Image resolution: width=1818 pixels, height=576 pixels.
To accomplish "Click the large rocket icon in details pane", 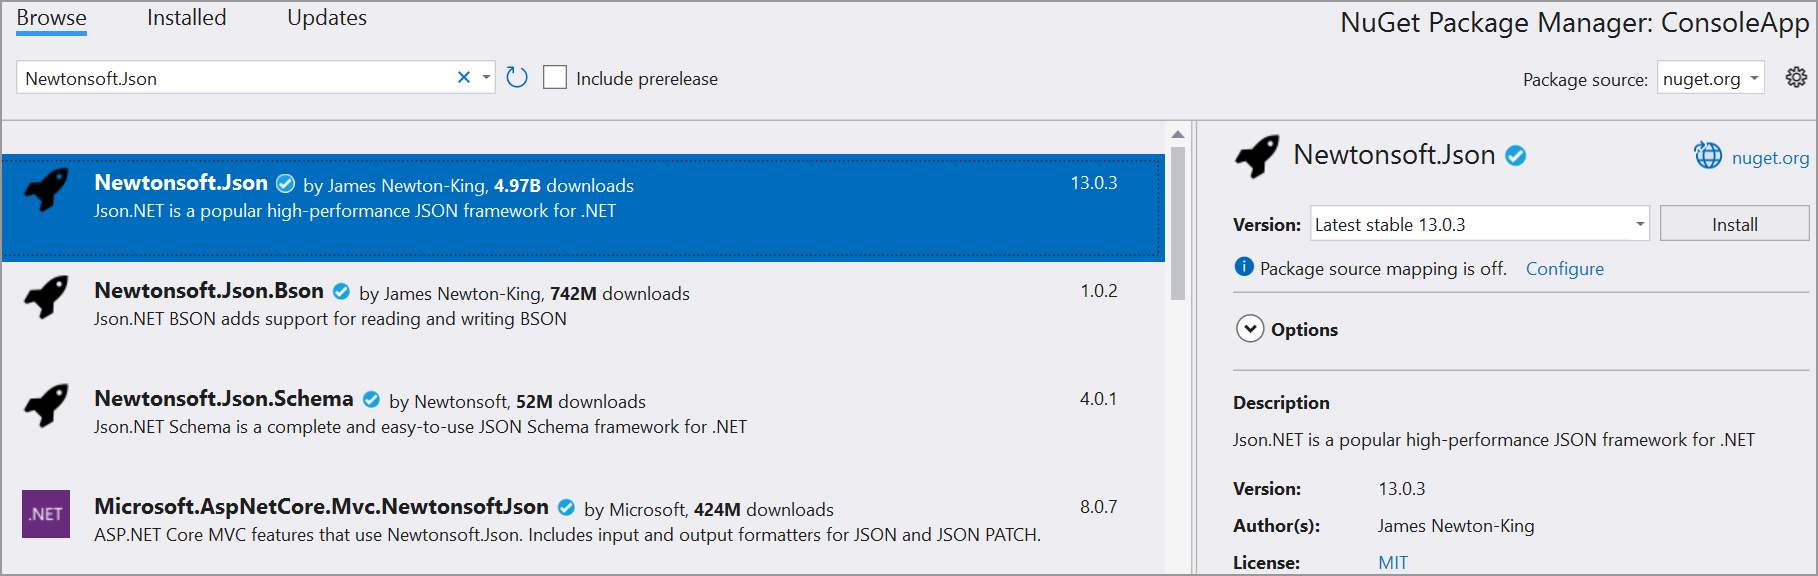I will click(1257, 156).
